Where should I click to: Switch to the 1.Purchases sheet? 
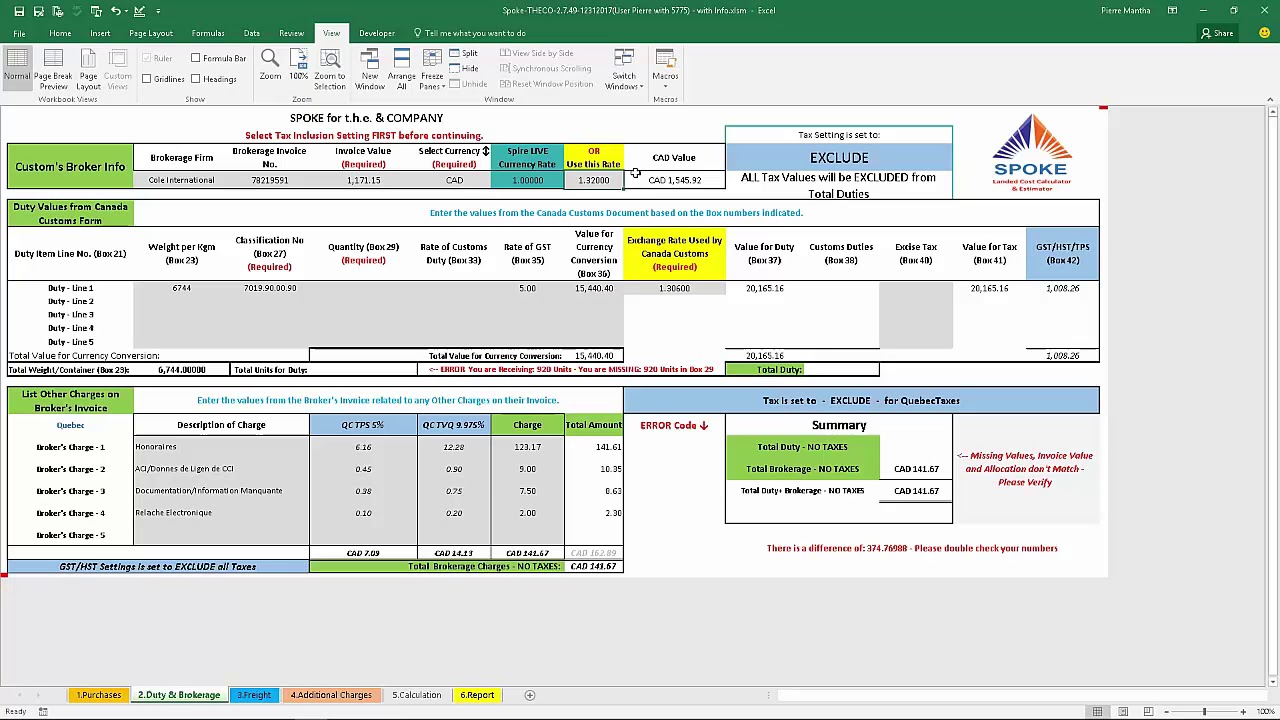99,695
